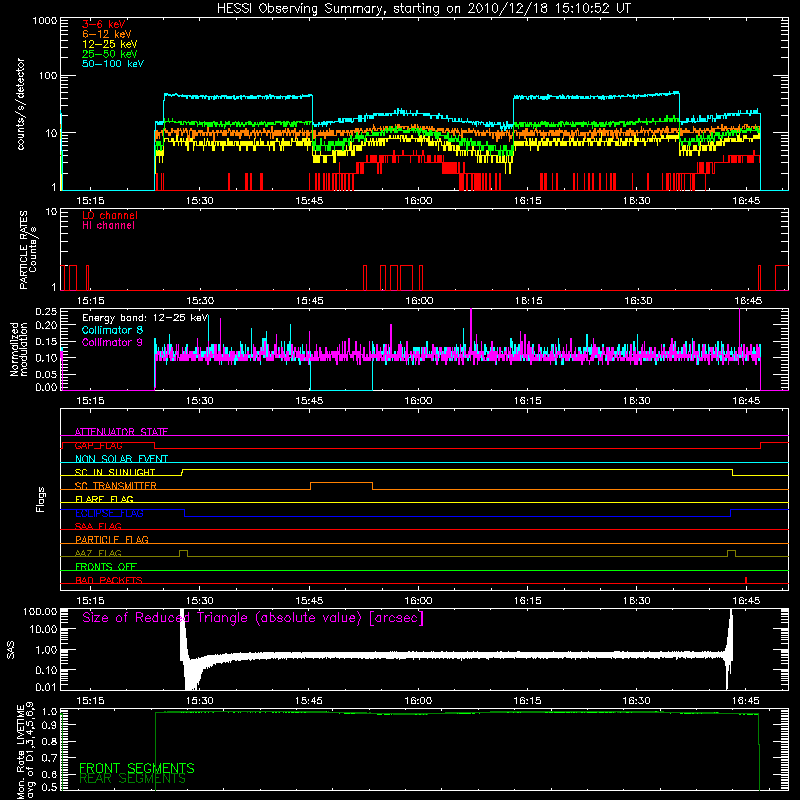
Task: Click the SAS axis label
Action: pos(10,649)
